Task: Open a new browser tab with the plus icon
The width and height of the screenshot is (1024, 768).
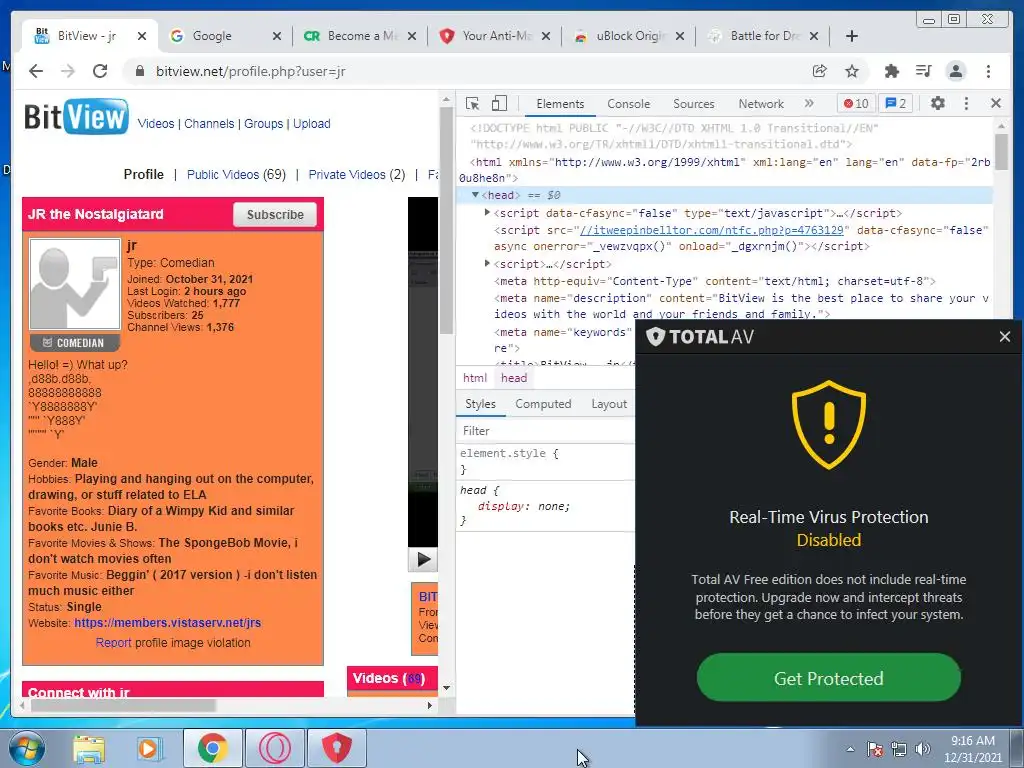Action: [852, 36]
